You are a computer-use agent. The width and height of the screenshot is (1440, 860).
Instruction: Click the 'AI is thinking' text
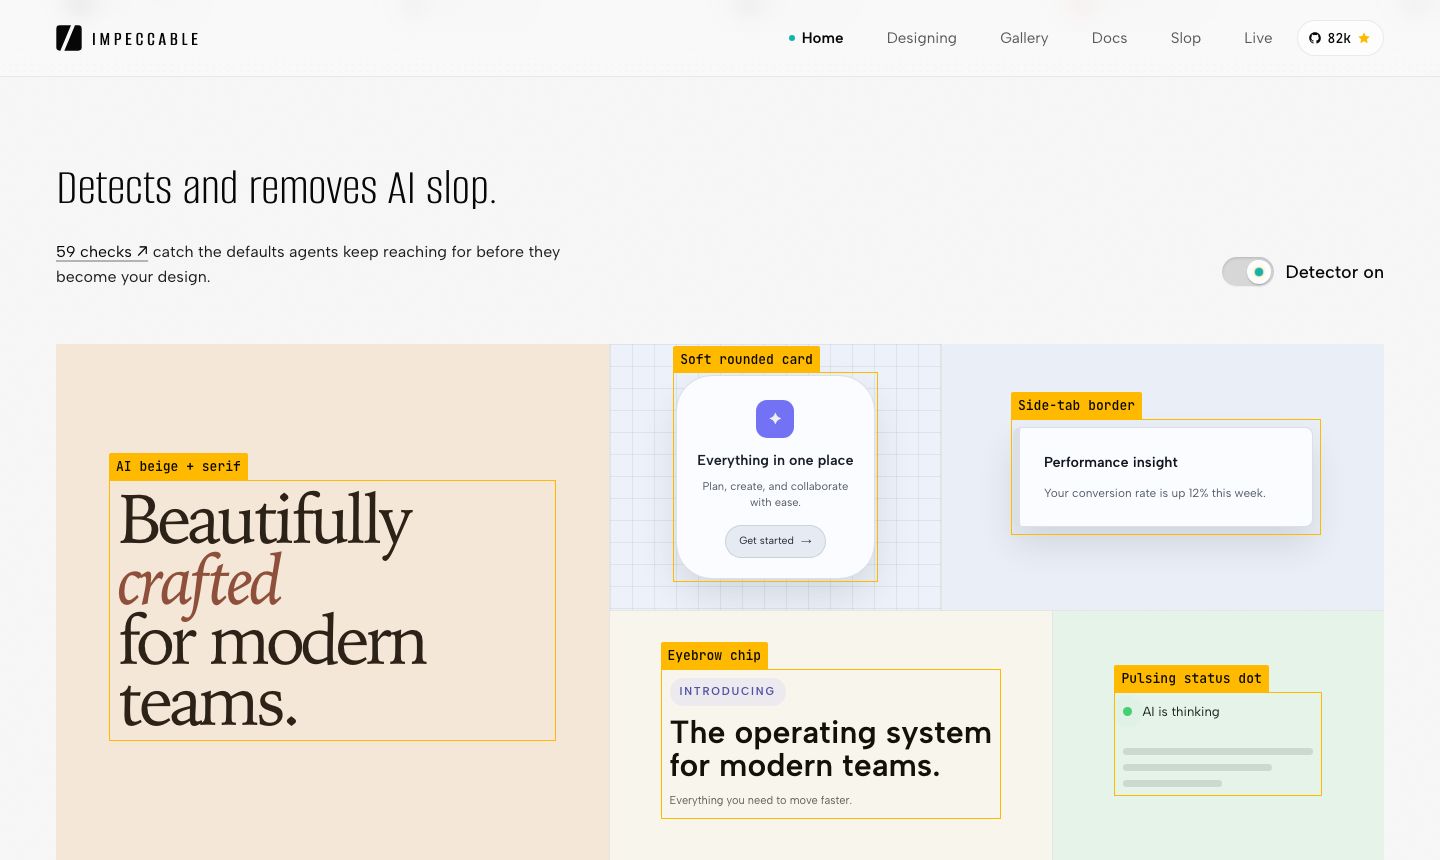point(1181,712)
